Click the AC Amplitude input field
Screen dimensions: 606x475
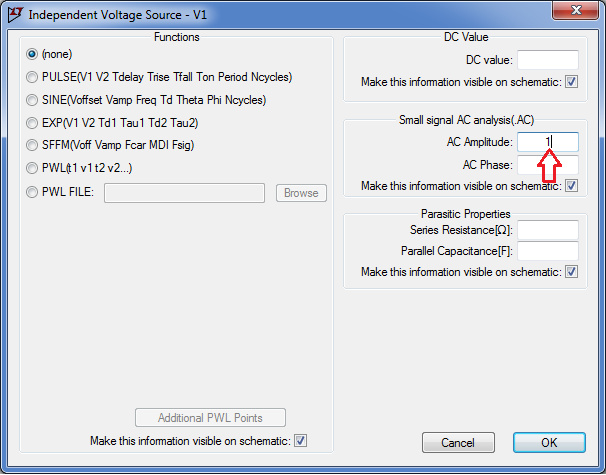(x=548, y=142)
